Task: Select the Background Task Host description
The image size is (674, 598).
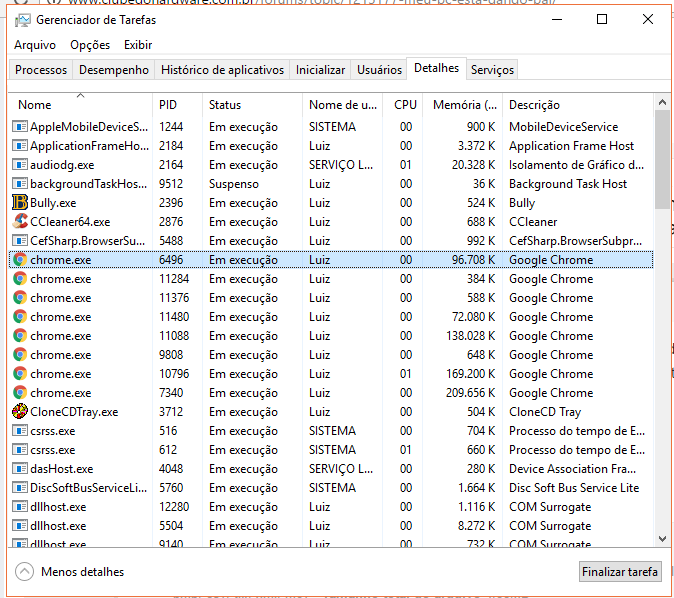Action: (x=568, y=184)
